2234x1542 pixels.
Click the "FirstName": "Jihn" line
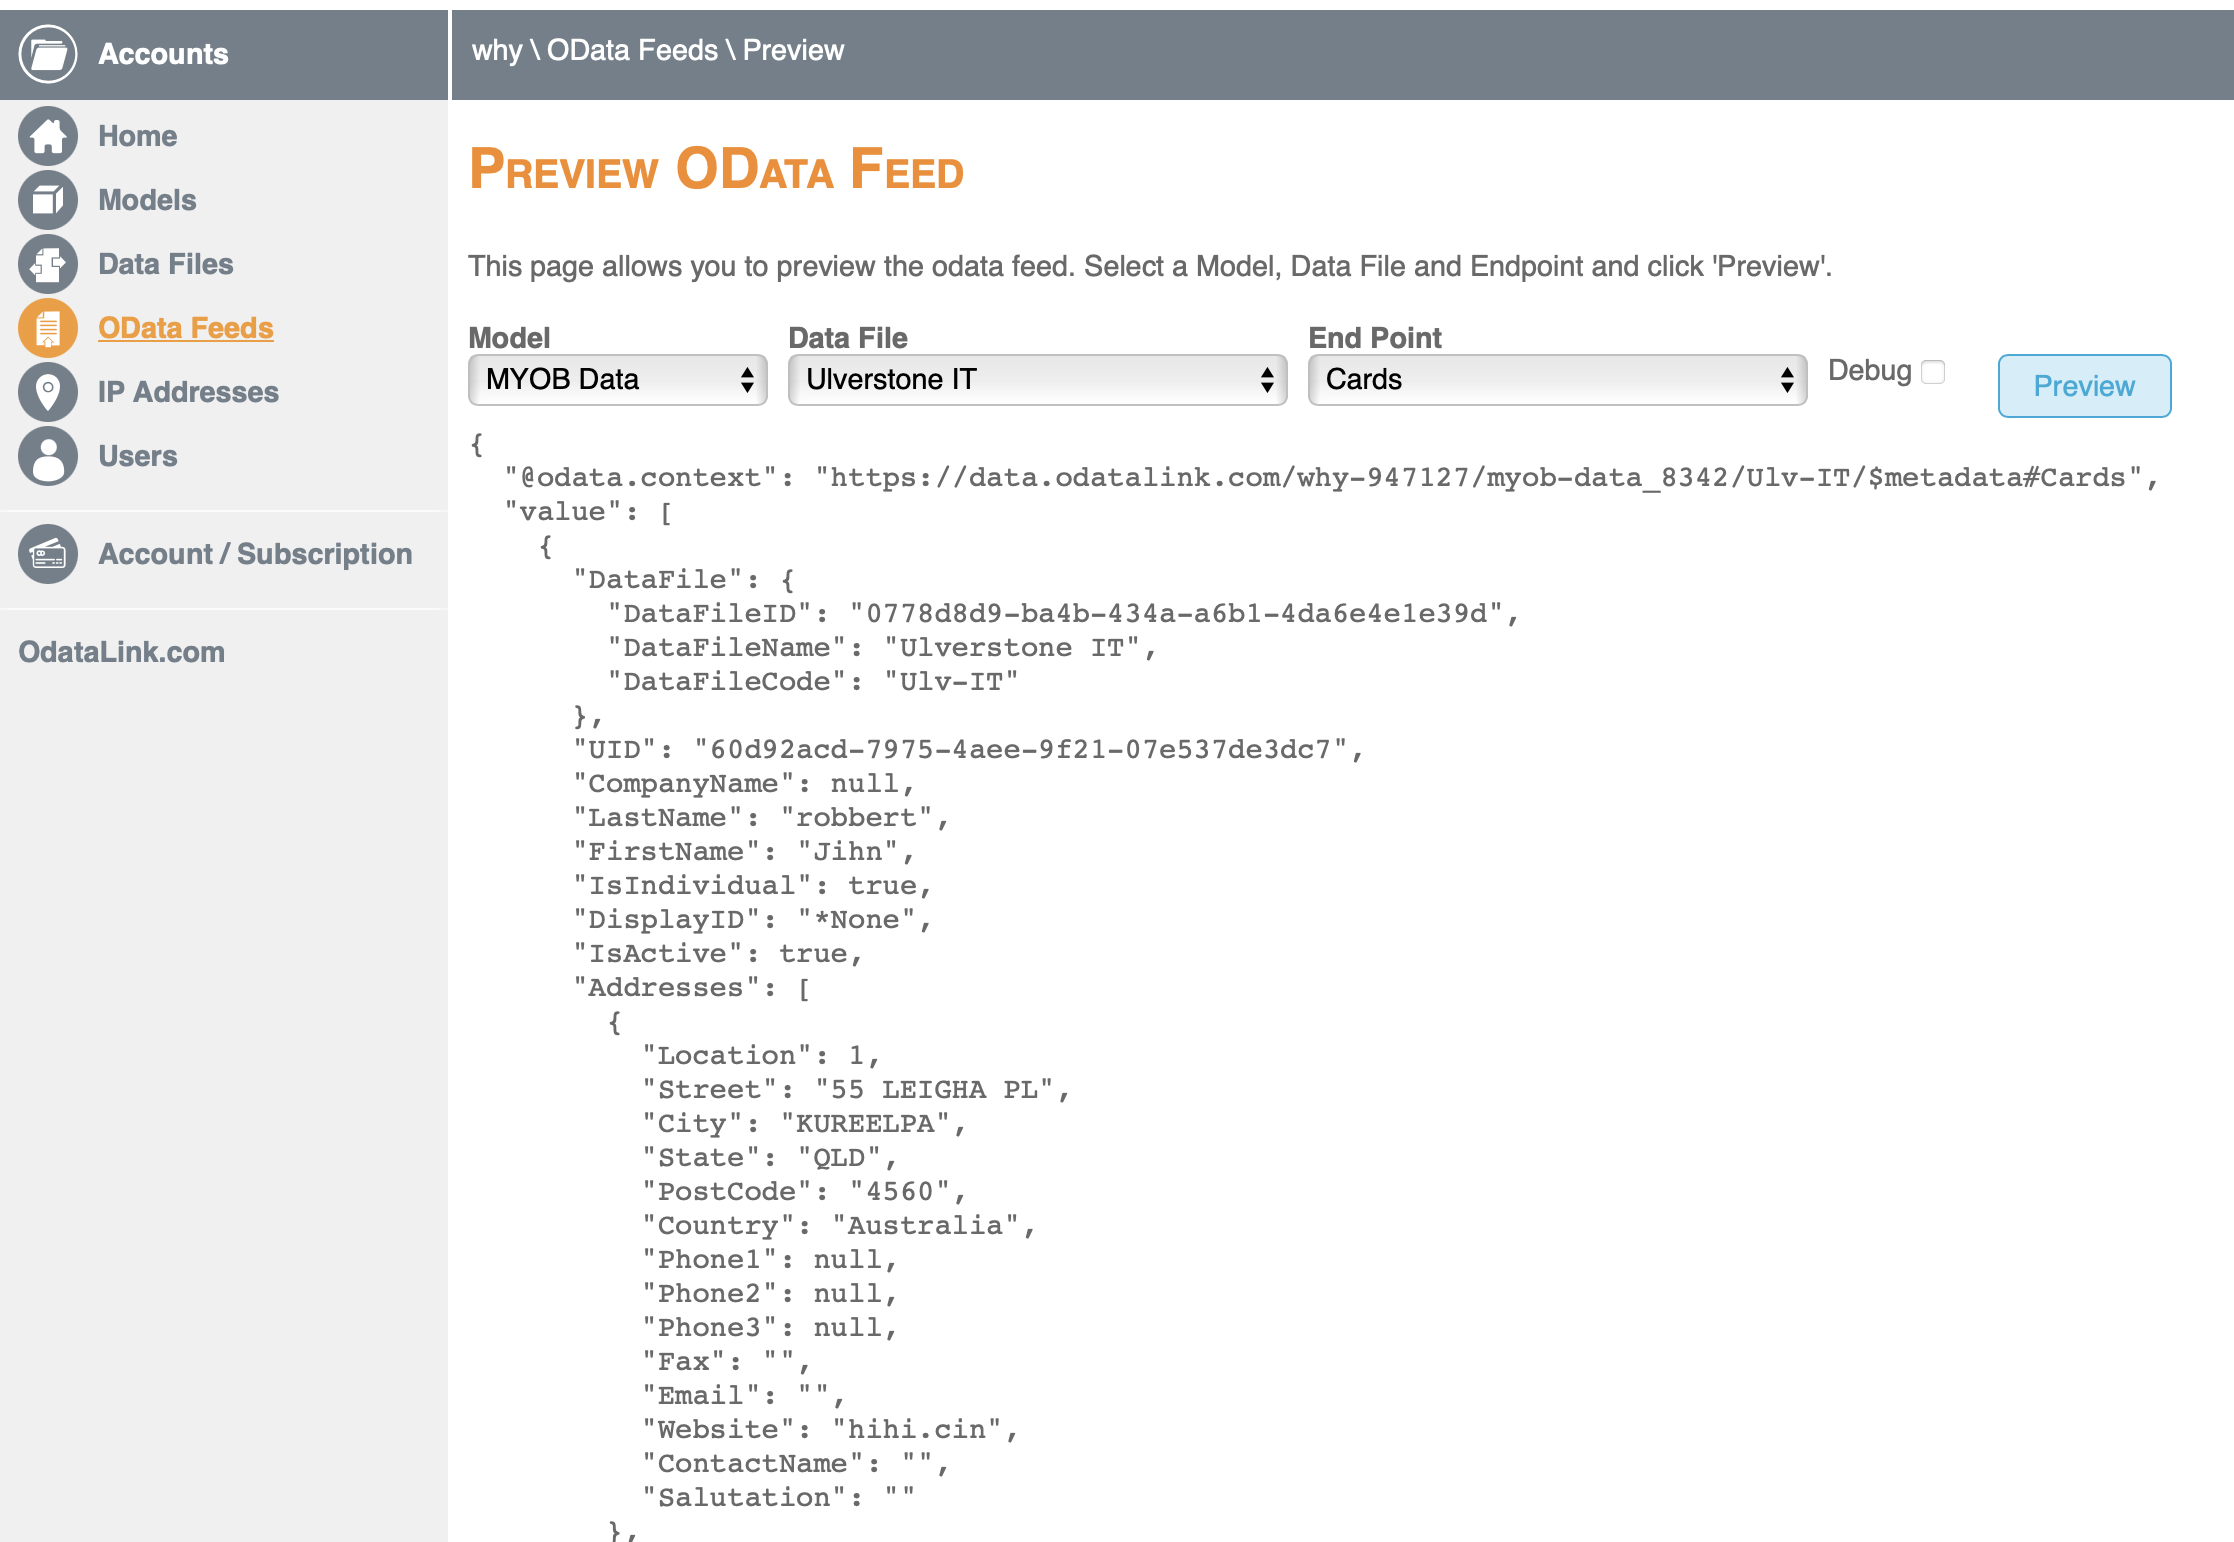743,852
